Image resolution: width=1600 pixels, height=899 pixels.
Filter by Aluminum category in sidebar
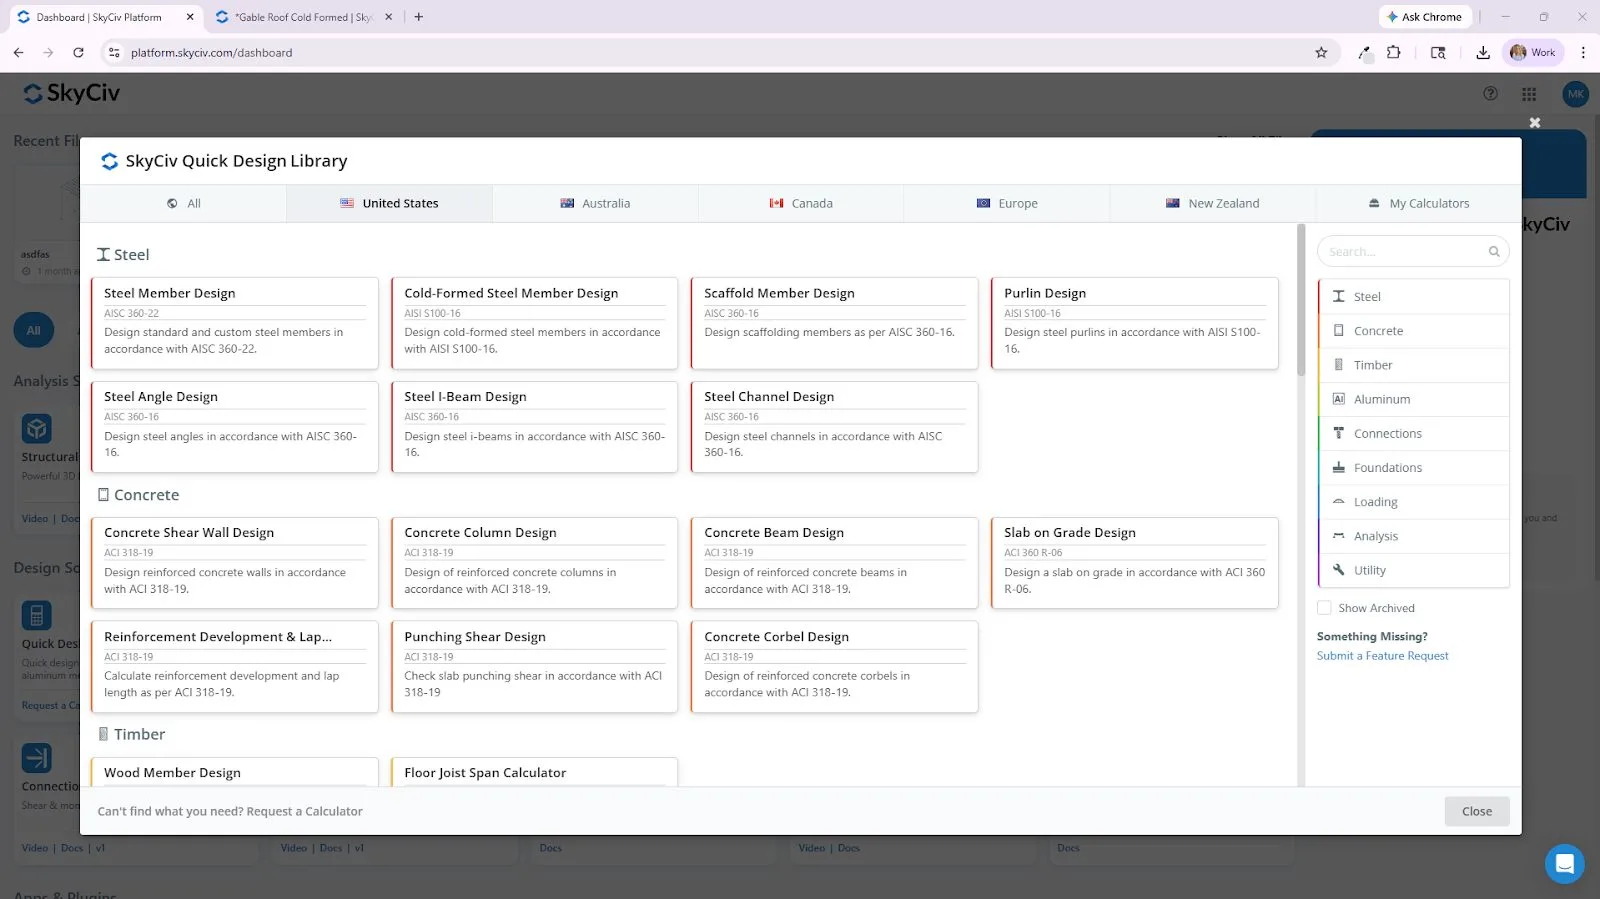coord(1413,399)
